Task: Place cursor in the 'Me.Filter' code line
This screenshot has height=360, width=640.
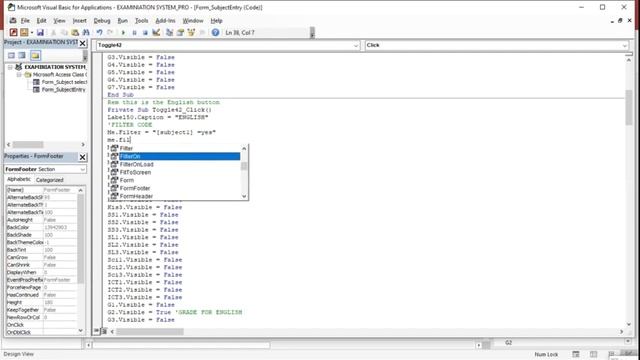Action: tap(161, 132)
